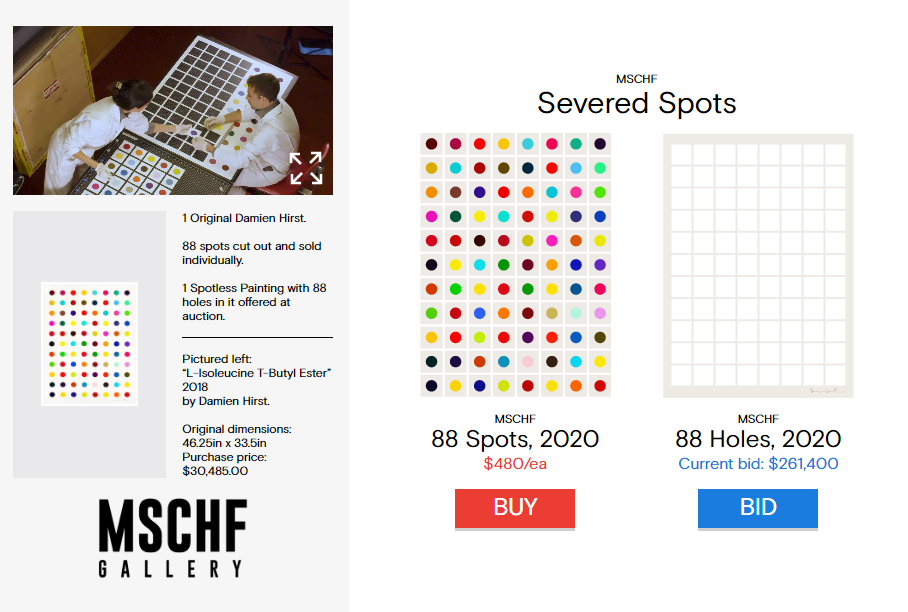Pick the light mint spot in the grid
This screenshot has width=908, height=612.
[576, 313]
